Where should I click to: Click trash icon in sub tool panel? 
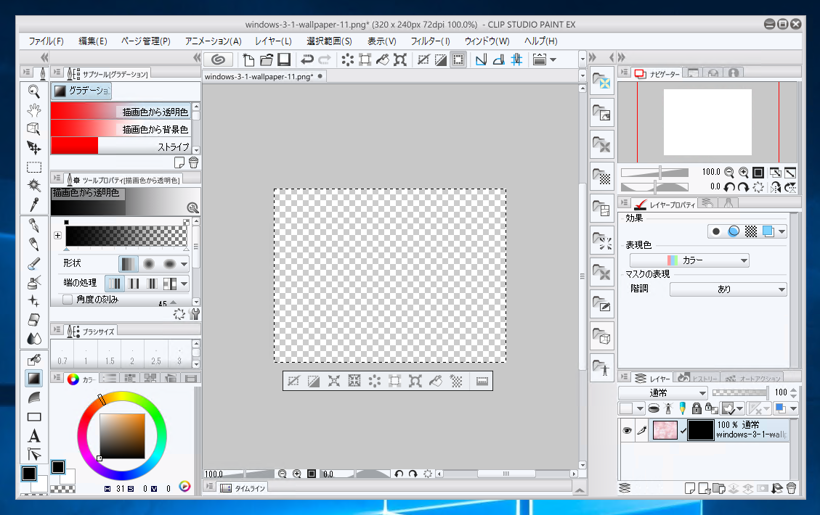tap(193, 163)
